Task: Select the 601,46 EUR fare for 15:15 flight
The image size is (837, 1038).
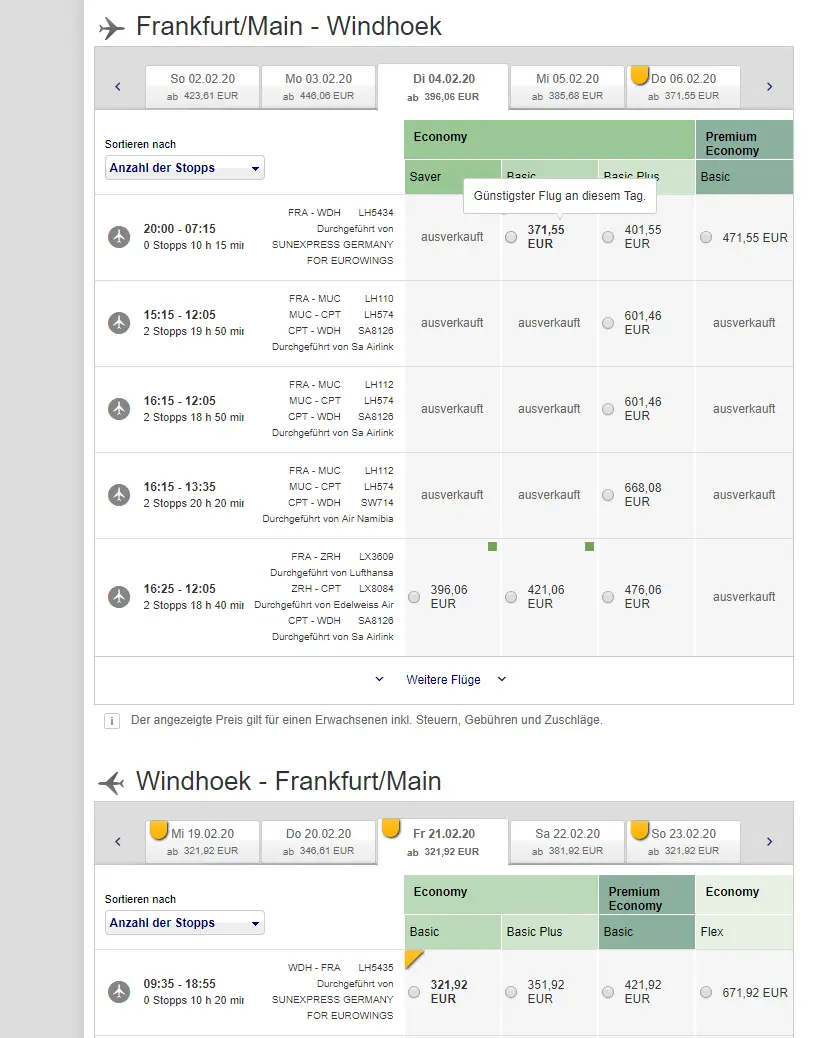Action: 608,323
